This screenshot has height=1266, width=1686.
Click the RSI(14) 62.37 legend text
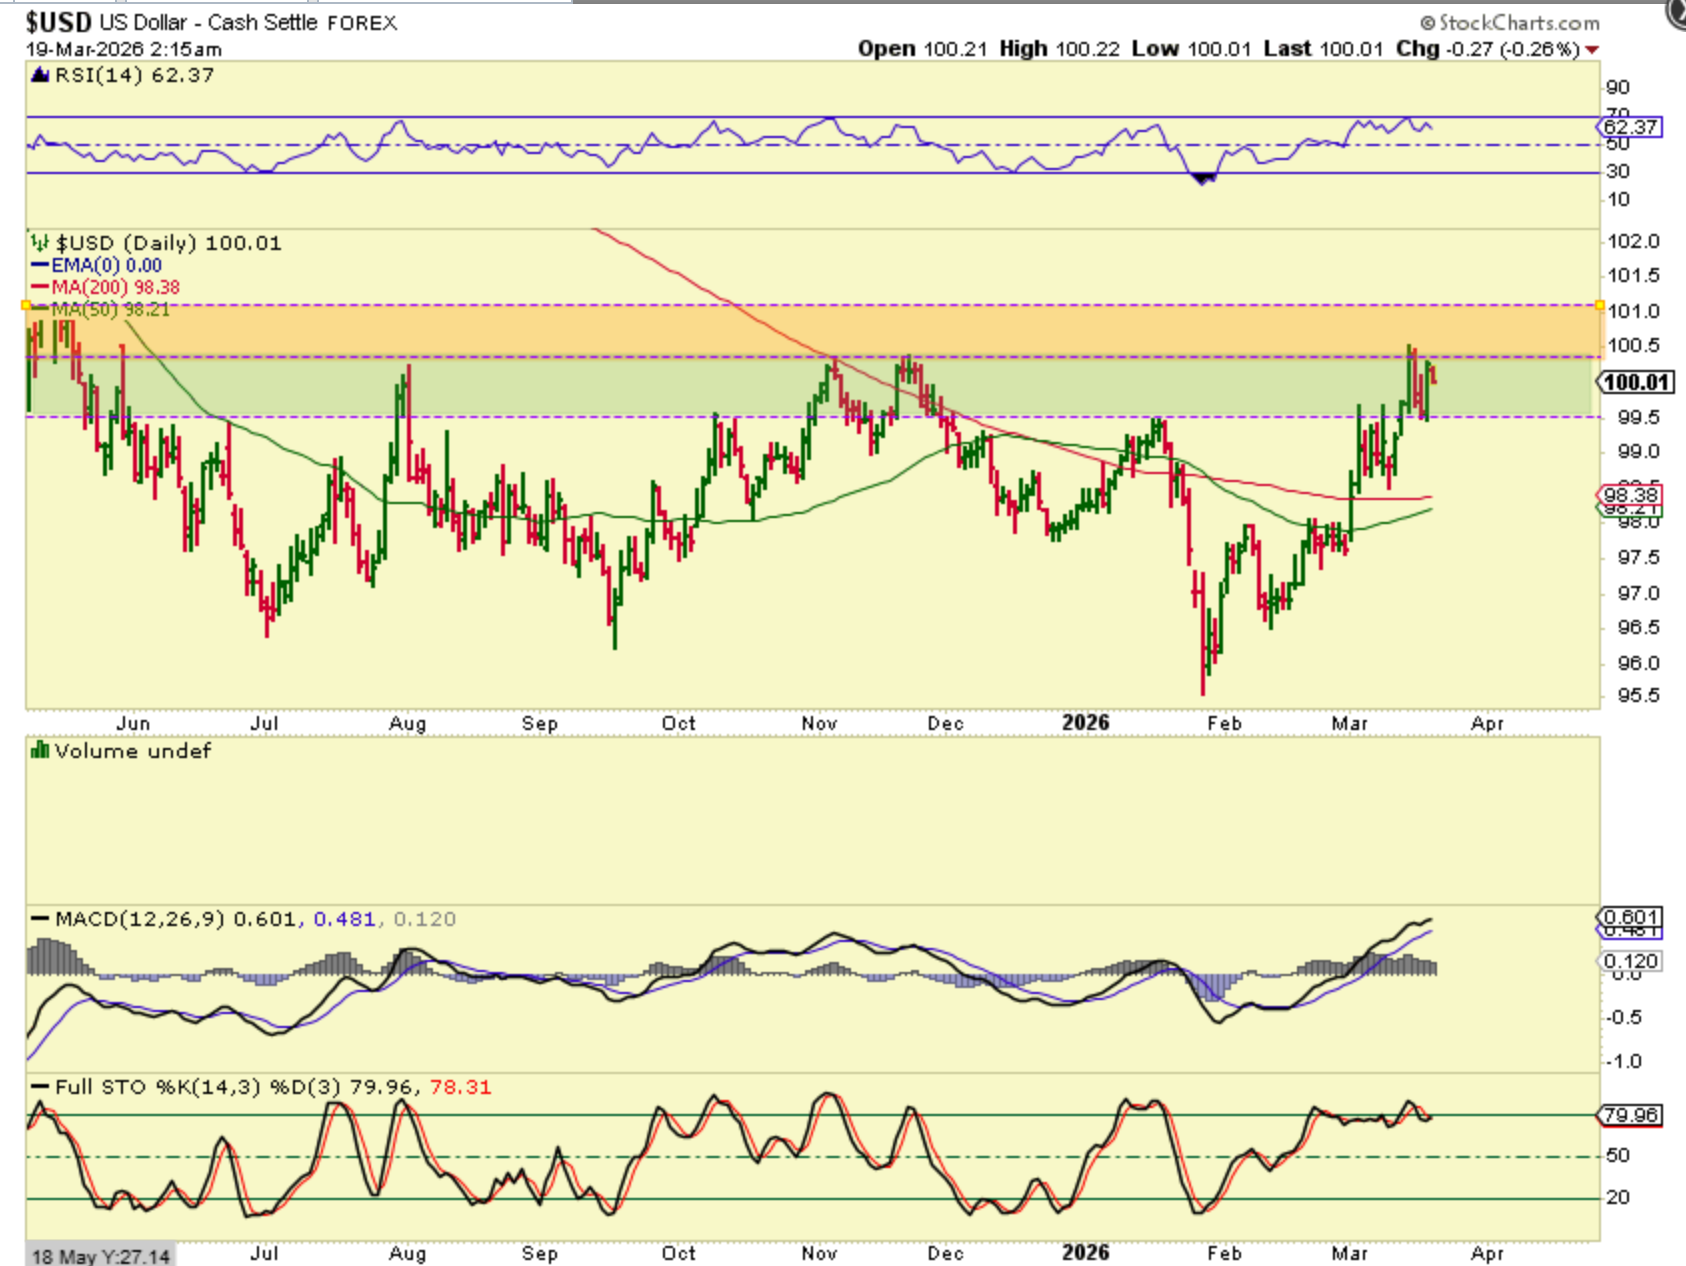[134, 75]
